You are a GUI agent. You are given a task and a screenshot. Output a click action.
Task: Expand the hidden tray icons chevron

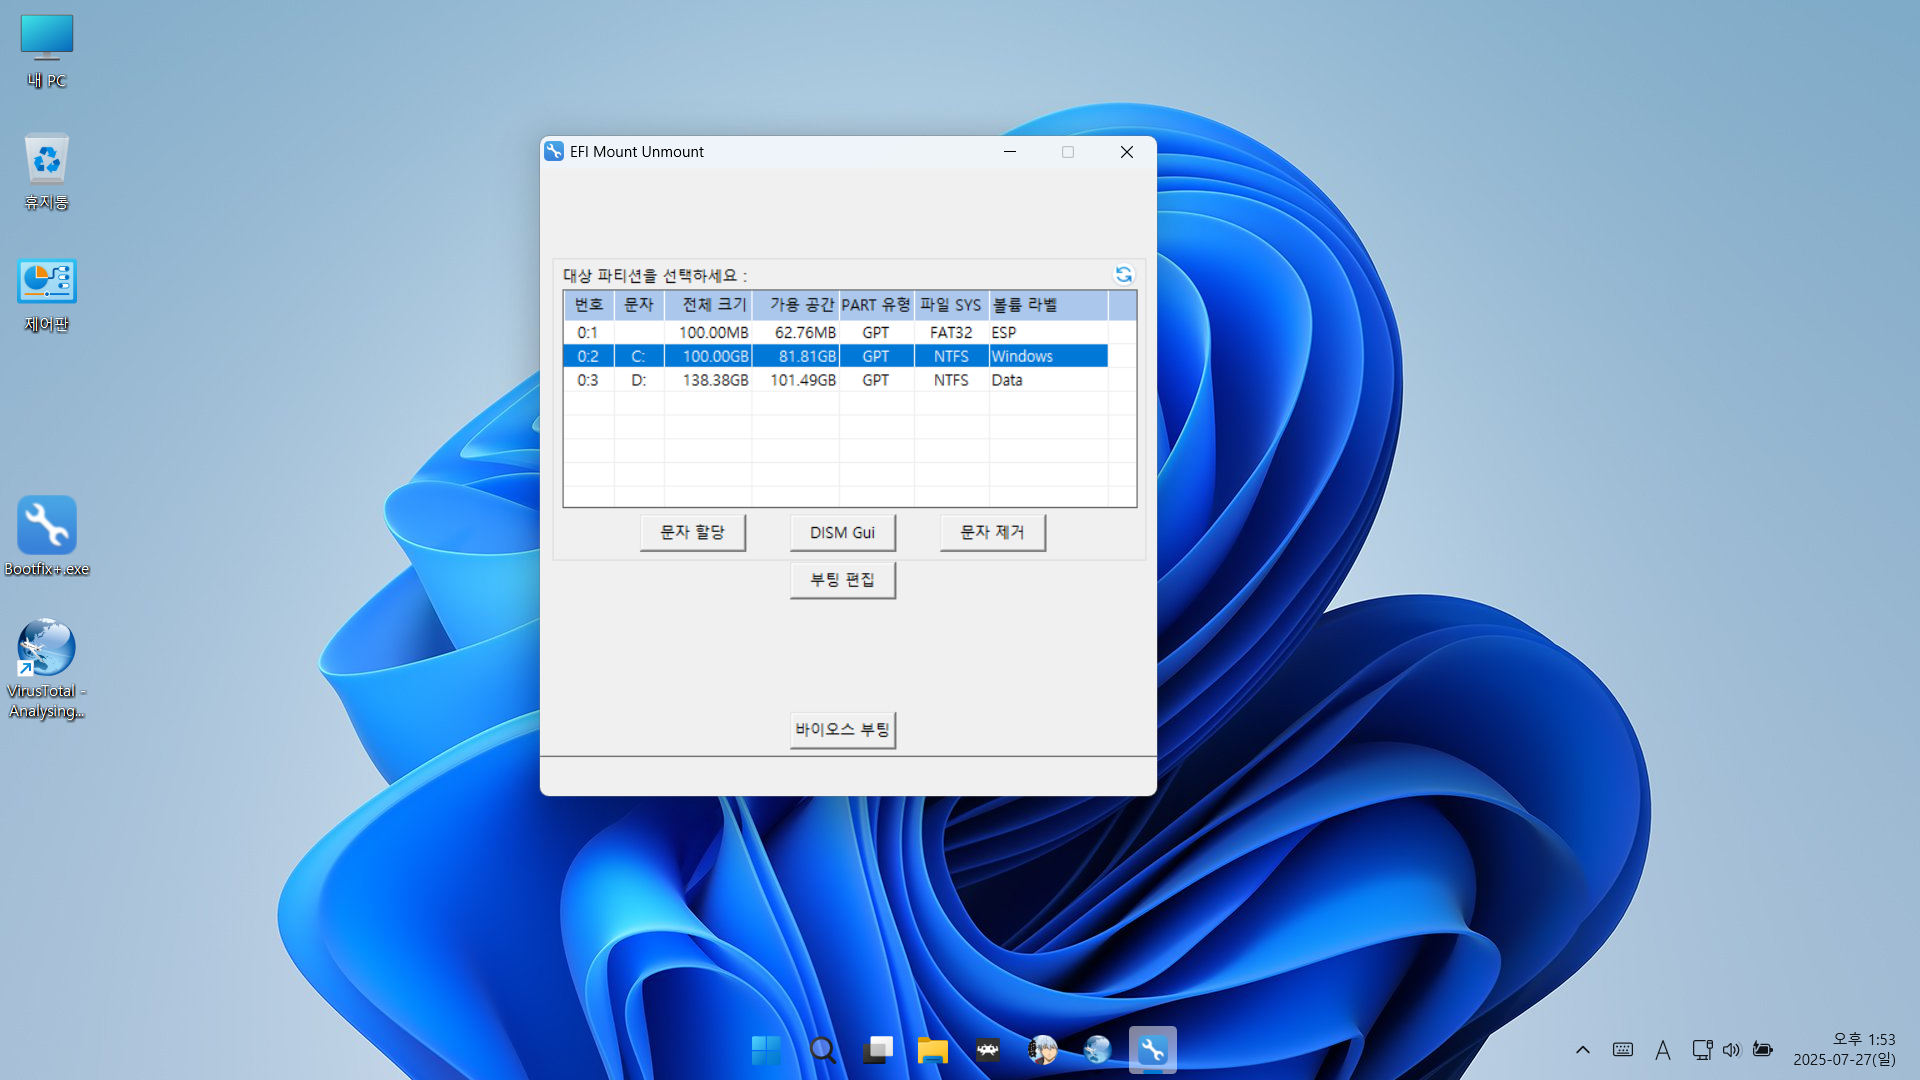pyautogui.click(x=1582, y=1050)
